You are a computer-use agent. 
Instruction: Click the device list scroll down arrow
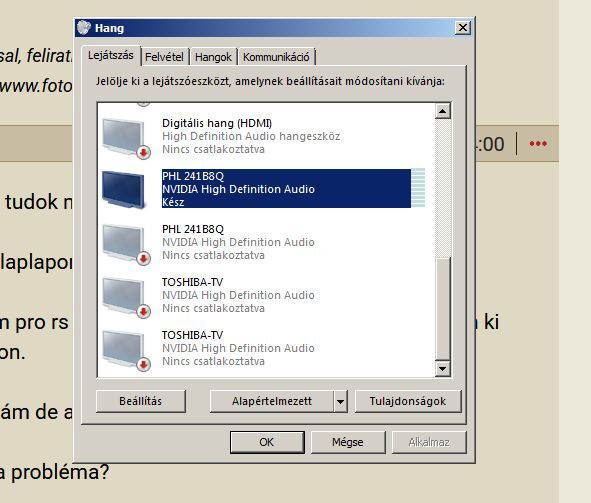442,368
